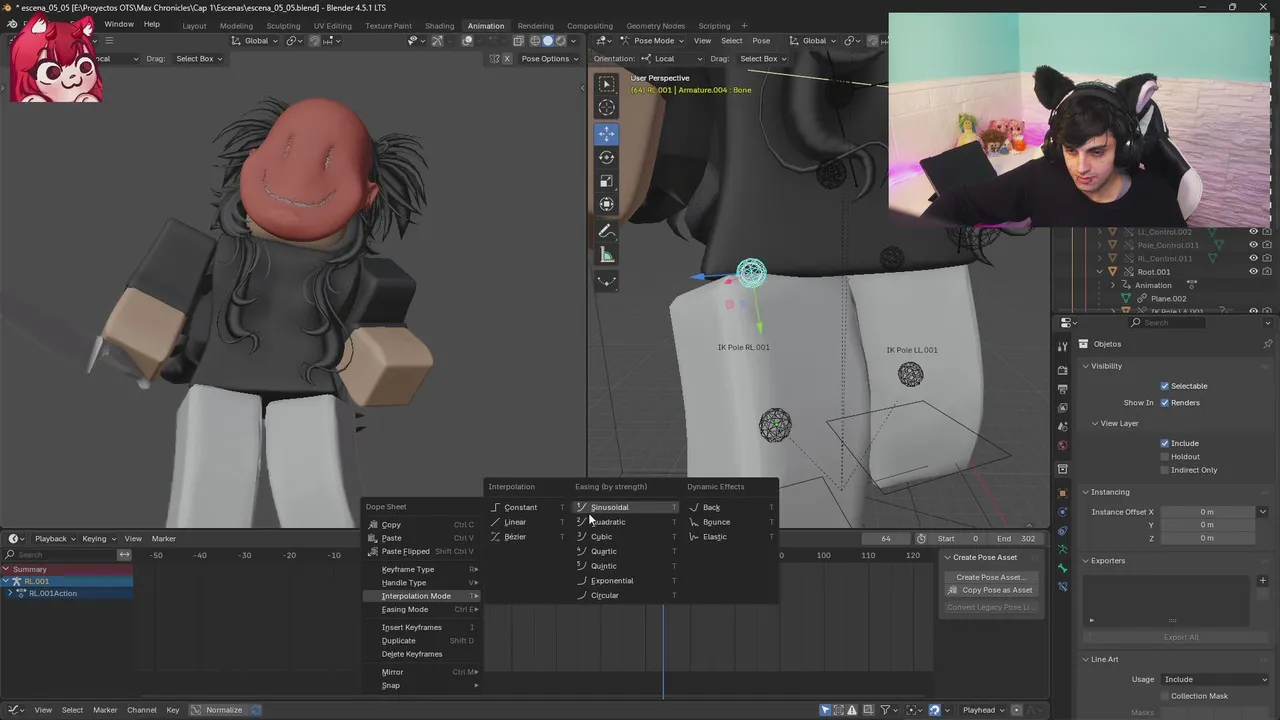Image resolution: width=1280 pixels, height=720 pixels.
Task: Collapse the Root.001 outliner tree item
Action: pyautogui.click(x=1100, y=272)
